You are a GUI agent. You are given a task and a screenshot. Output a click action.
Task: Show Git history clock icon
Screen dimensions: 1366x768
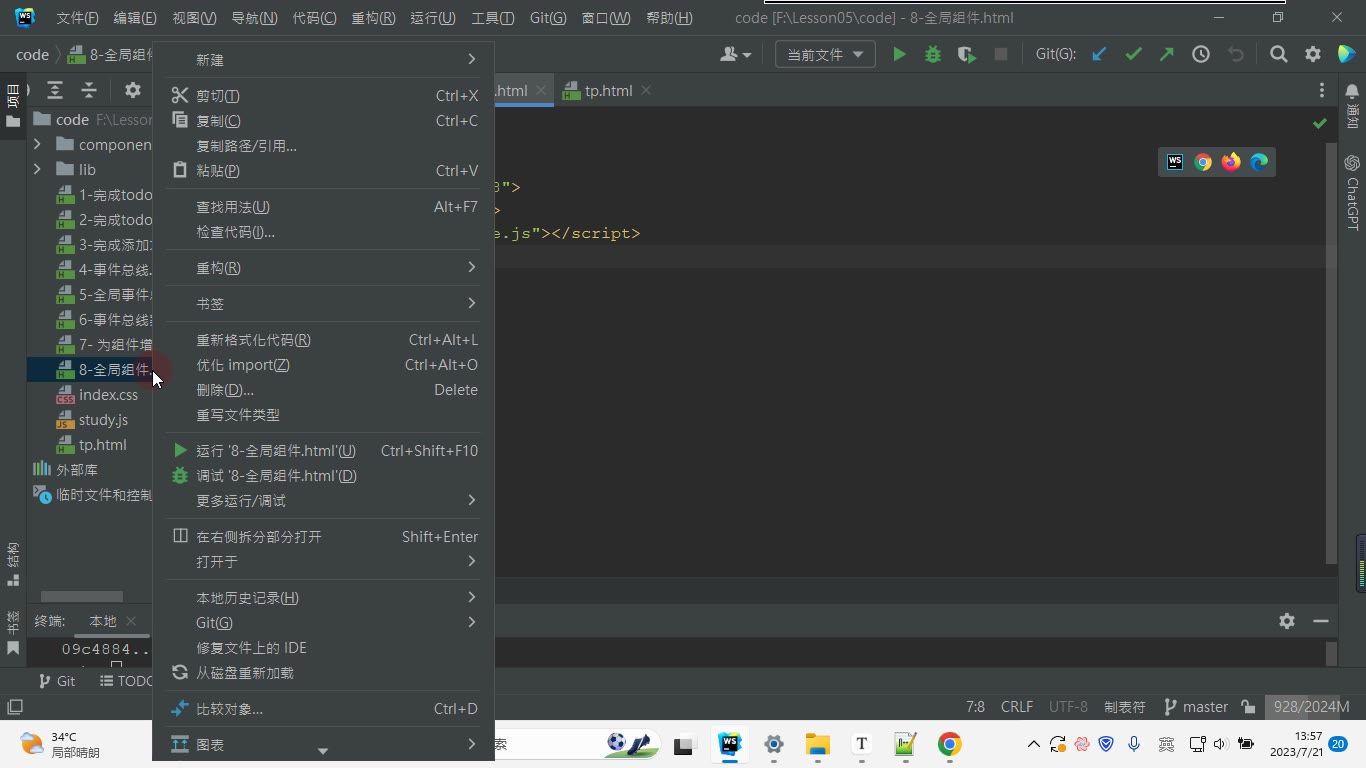point(1201,55)
